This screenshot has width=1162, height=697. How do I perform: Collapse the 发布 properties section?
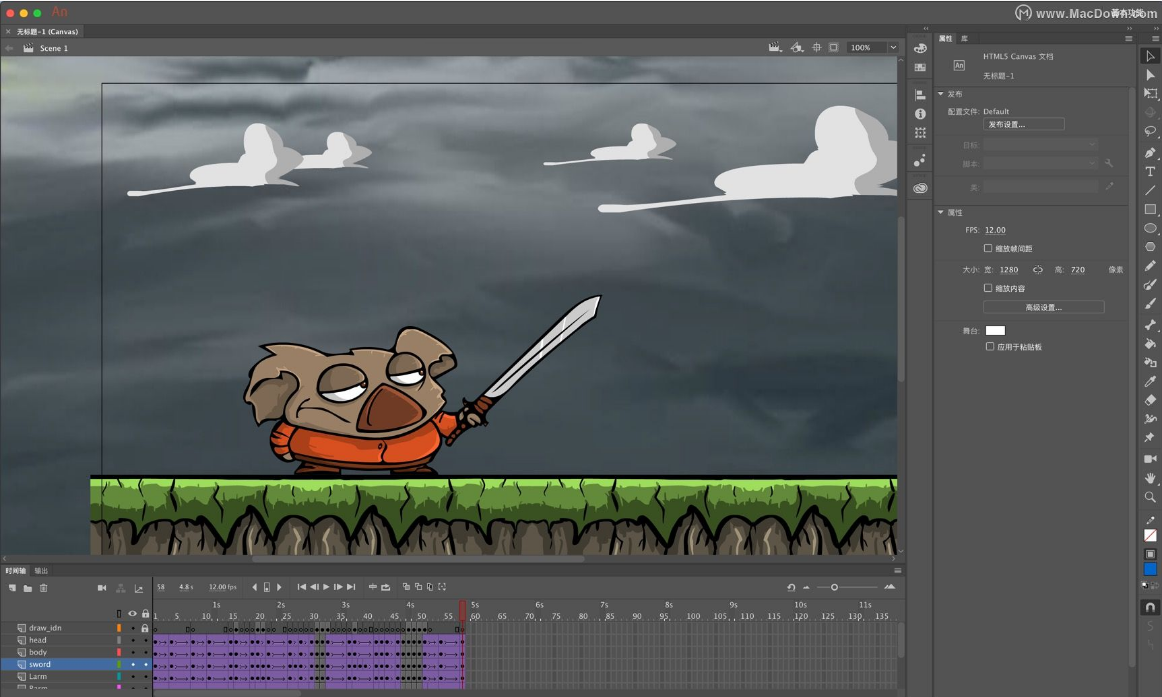[x=940, y=92]
